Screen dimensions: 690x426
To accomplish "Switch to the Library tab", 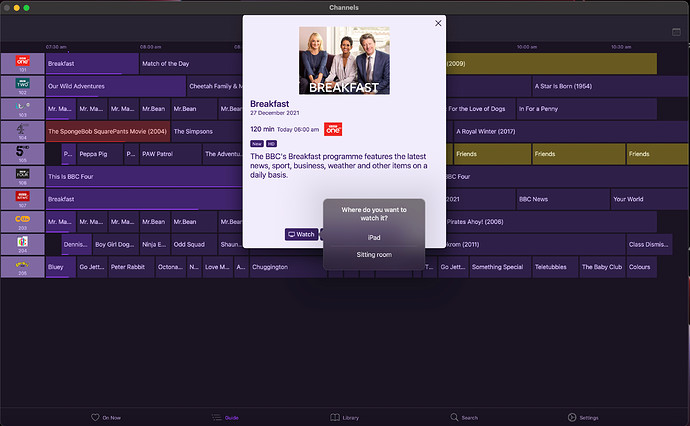I will [x=343, y=417].
